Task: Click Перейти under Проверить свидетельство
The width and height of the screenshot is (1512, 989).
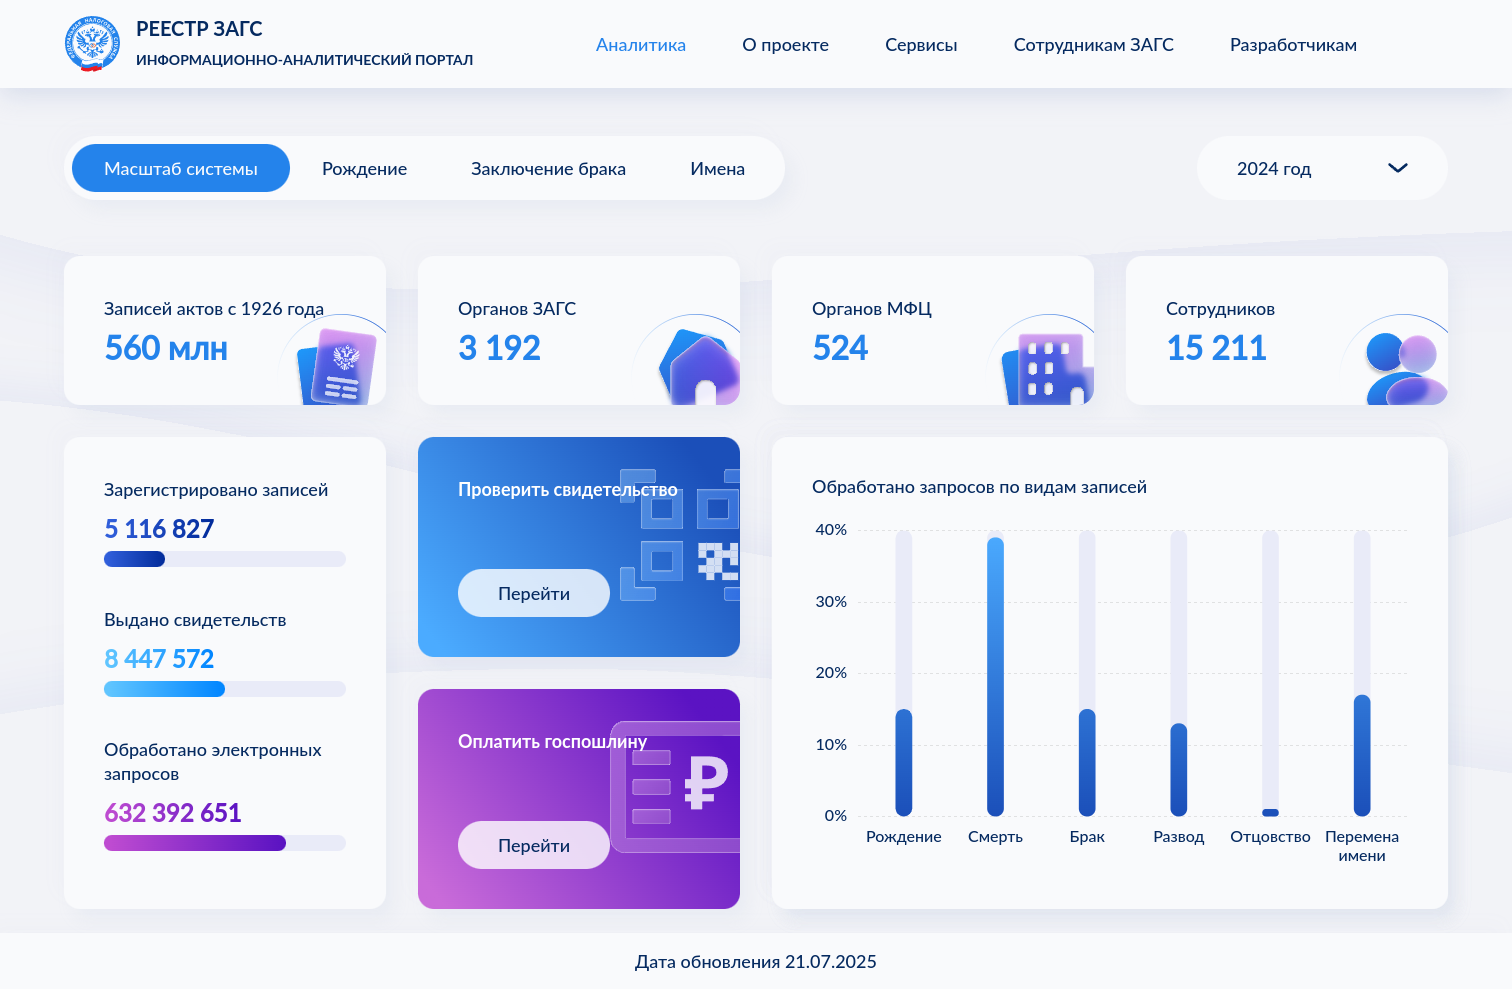Action: (x=534, y=593)
